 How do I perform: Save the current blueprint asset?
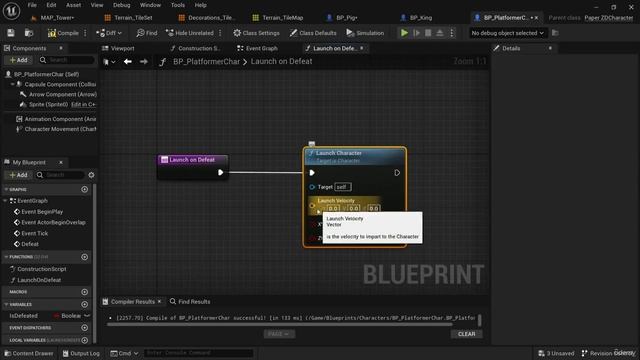point(11,33)
